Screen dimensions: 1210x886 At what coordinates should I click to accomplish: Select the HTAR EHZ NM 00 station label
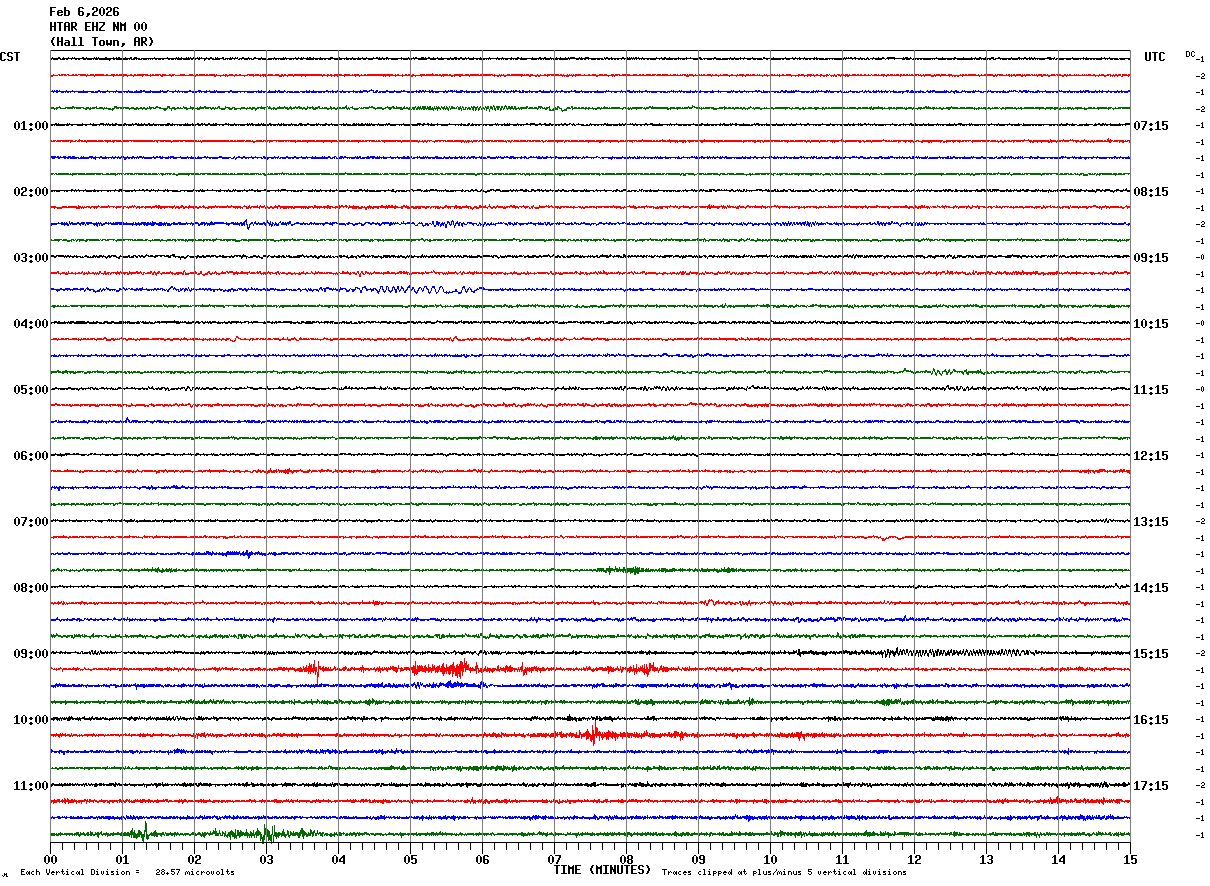pyautogui.click(x=98, y=27)
